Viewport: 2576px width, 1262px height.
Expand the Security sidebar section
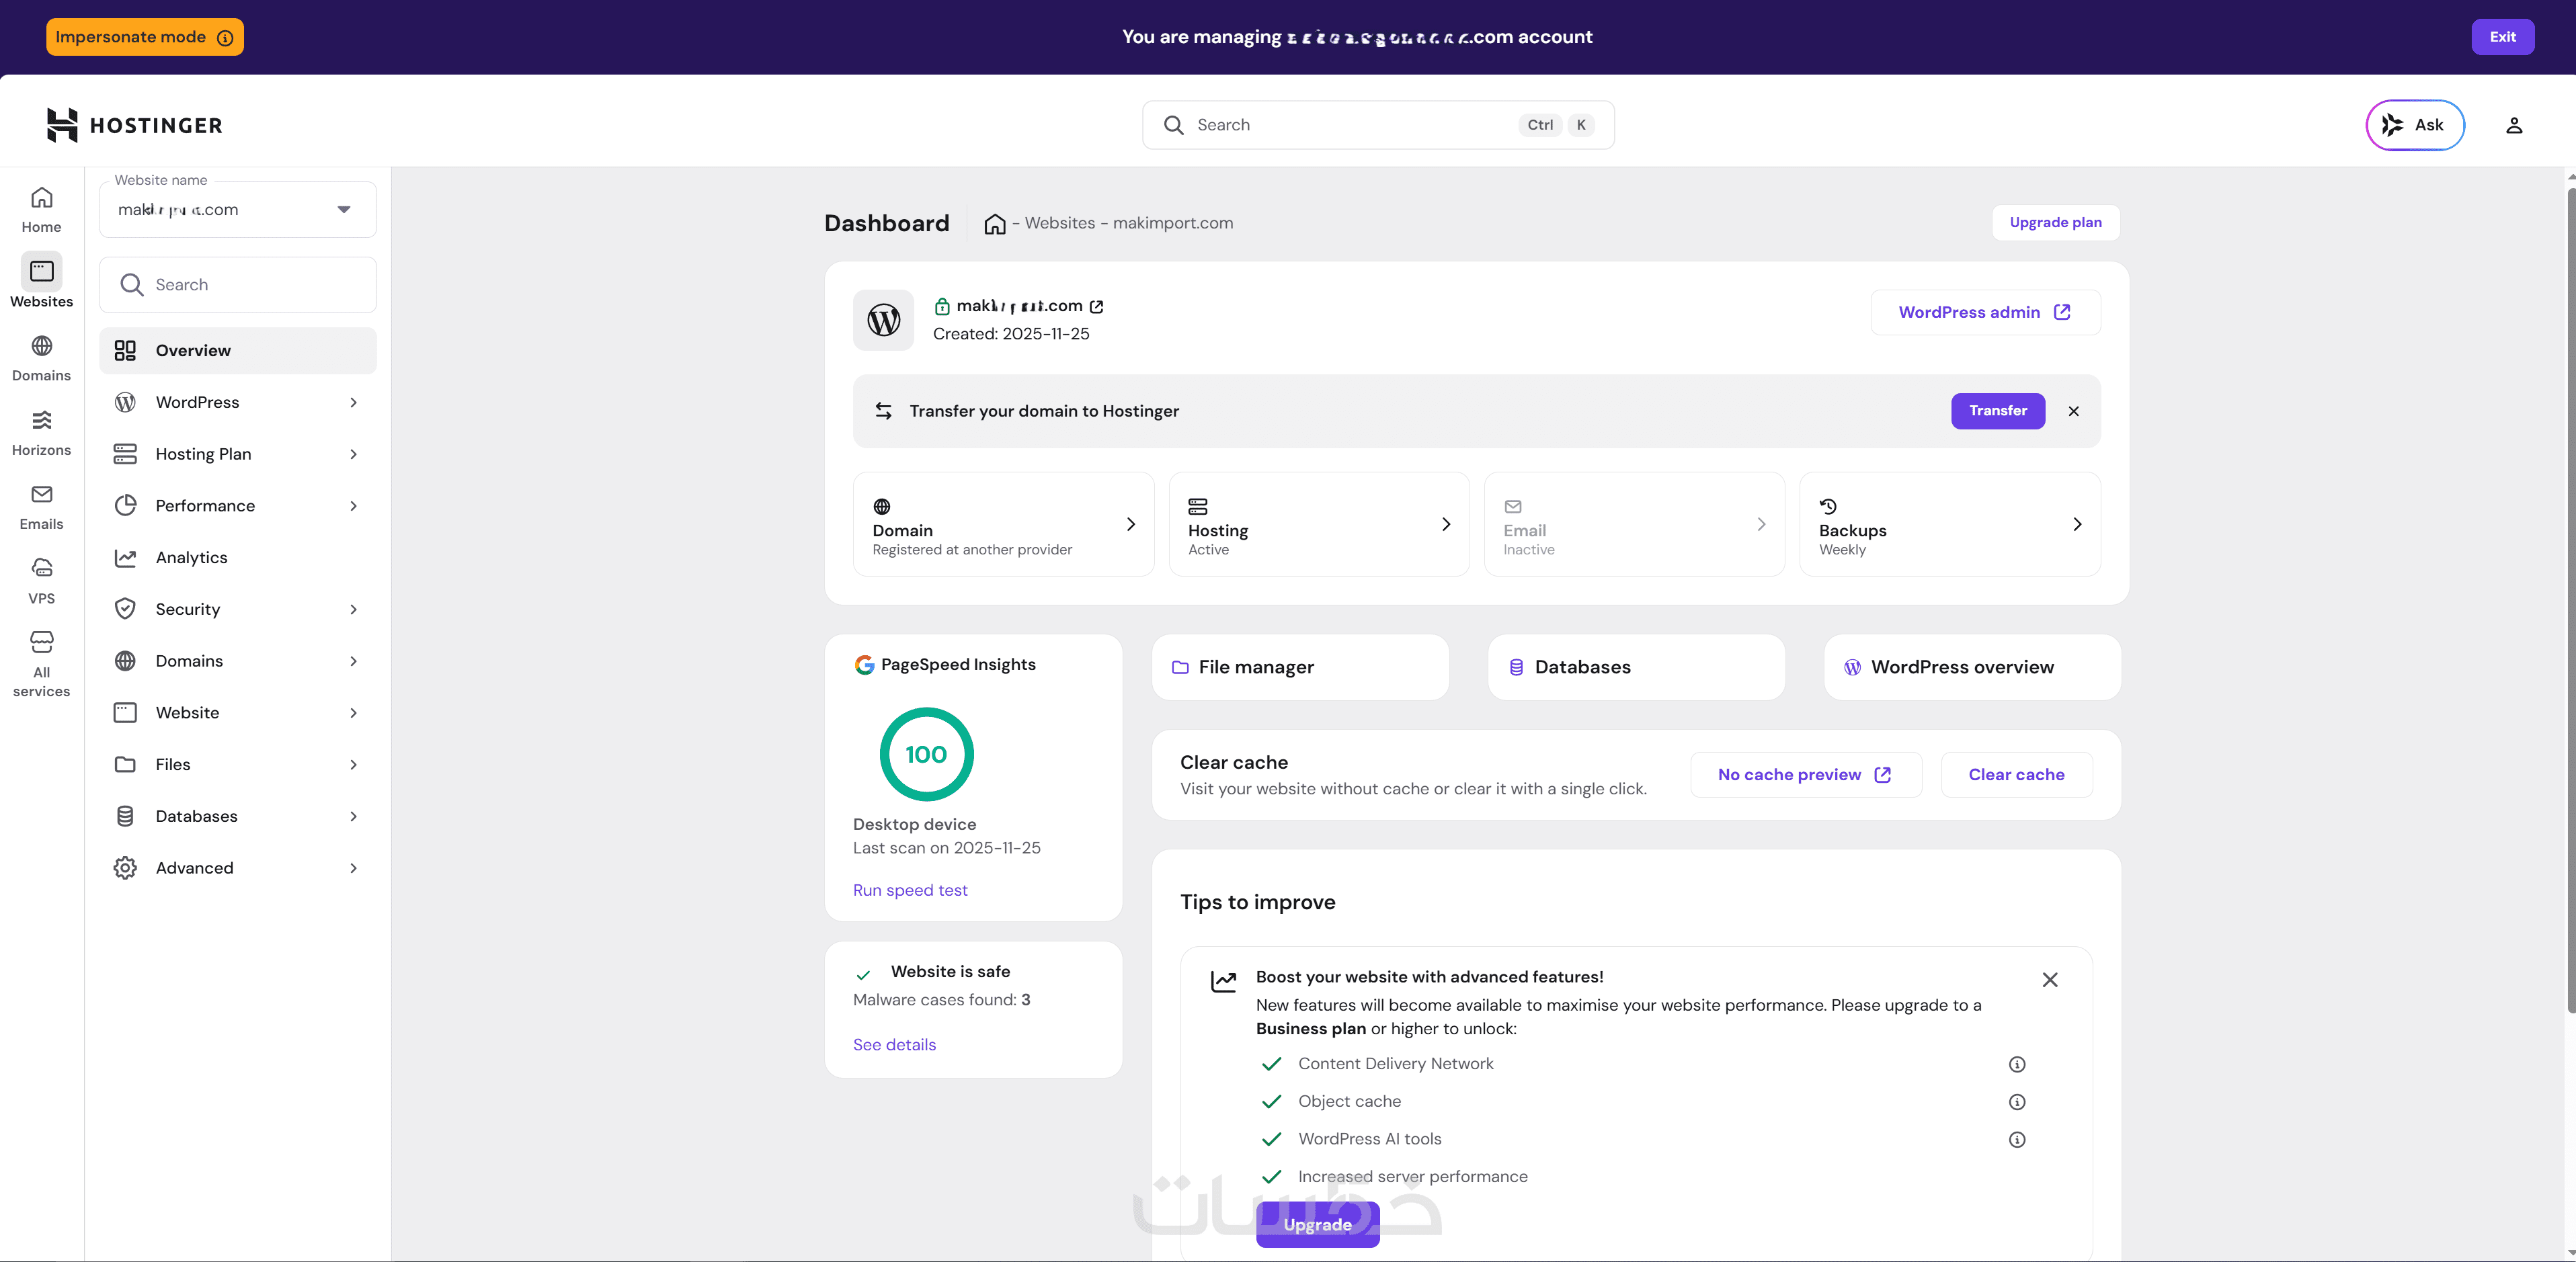[x=238, y=609]
